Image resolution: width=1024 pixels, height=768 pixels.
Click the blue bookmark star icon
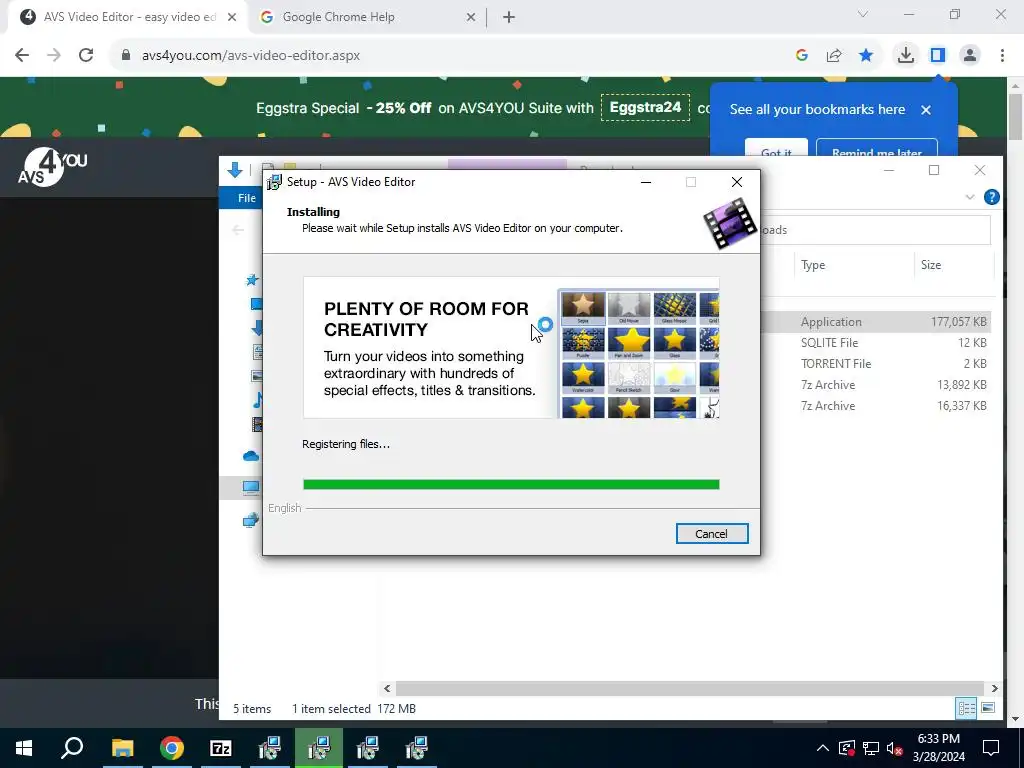(866, 56)
